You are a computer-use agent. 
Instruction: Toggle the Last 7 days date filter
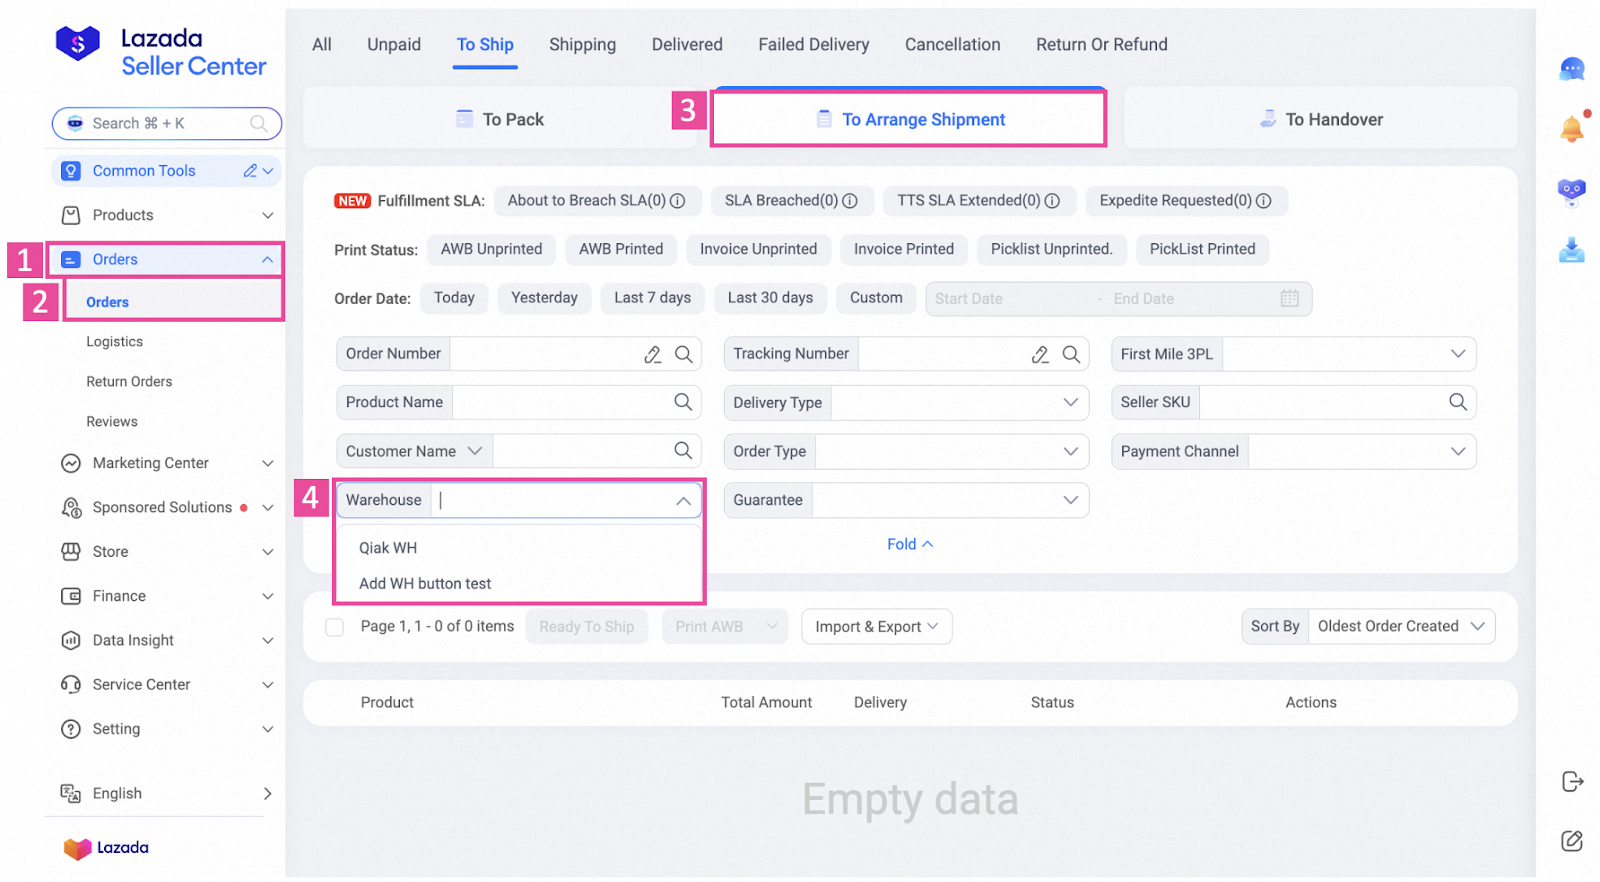pyautogui.click(x=652, y=298)
